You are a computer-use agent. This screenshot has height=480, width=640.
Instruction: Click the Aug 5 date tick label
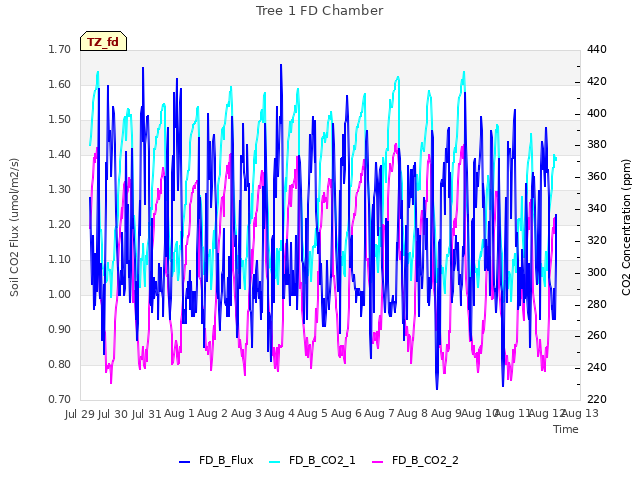click(313, 414)
